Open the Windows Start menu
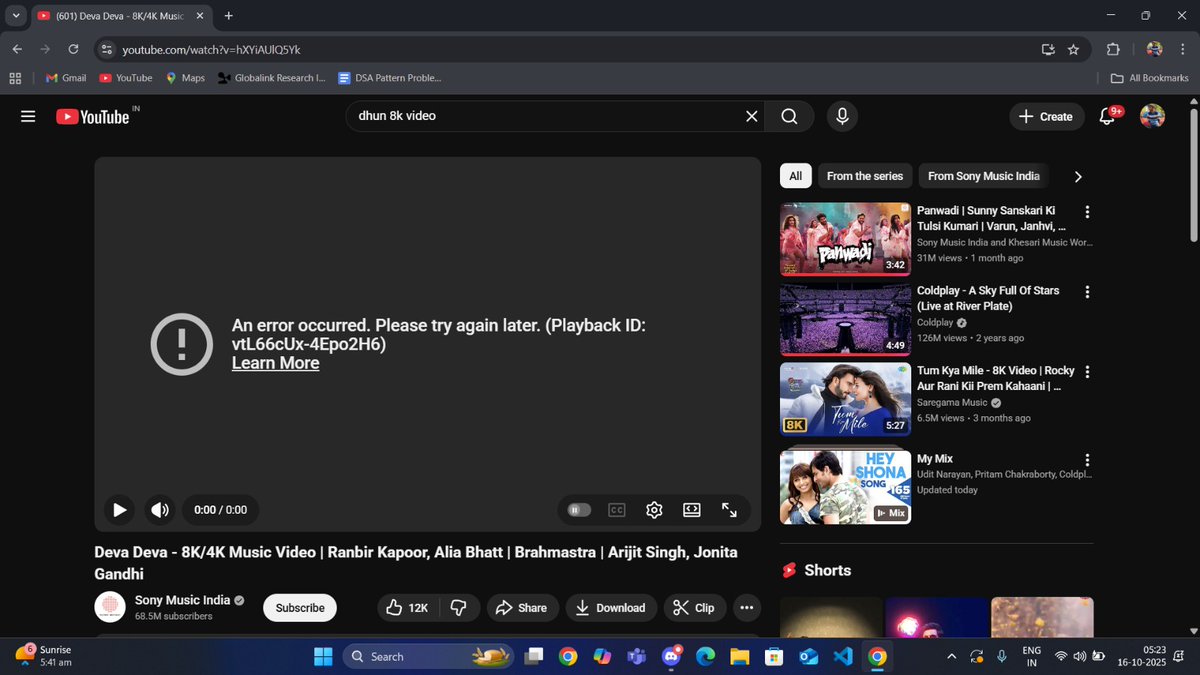This screenshot has width=1200, height=675. pyautogui.click(x=323, y=657)
